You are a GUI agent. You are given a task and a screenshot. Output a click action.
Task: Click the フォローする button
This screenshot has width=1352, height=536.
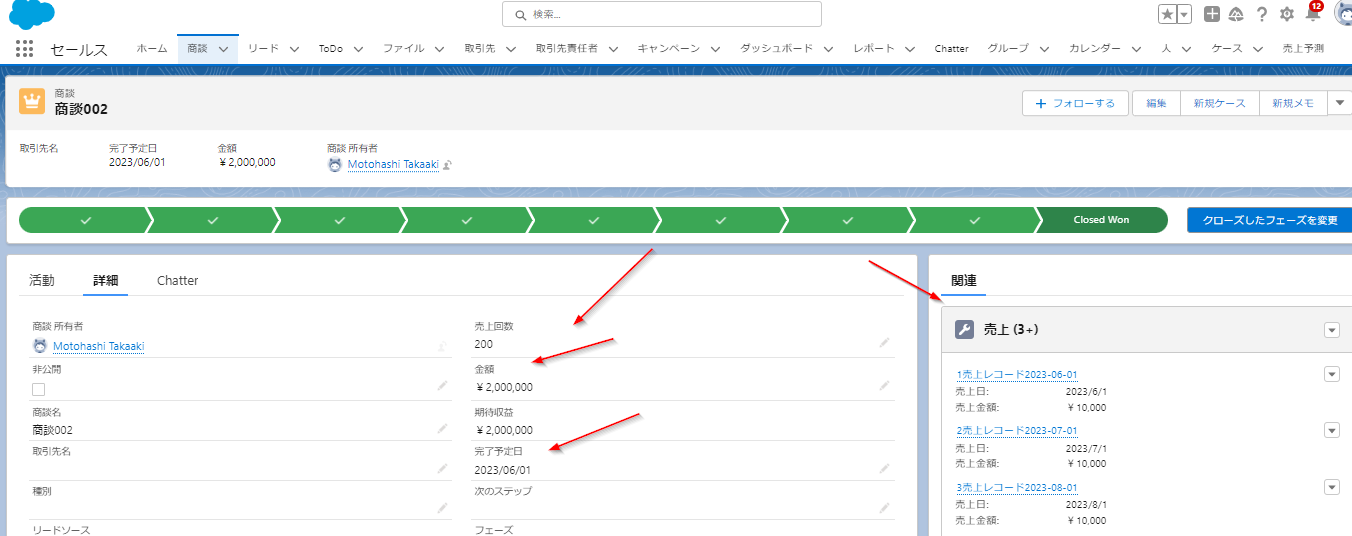tap(1075, 103)
